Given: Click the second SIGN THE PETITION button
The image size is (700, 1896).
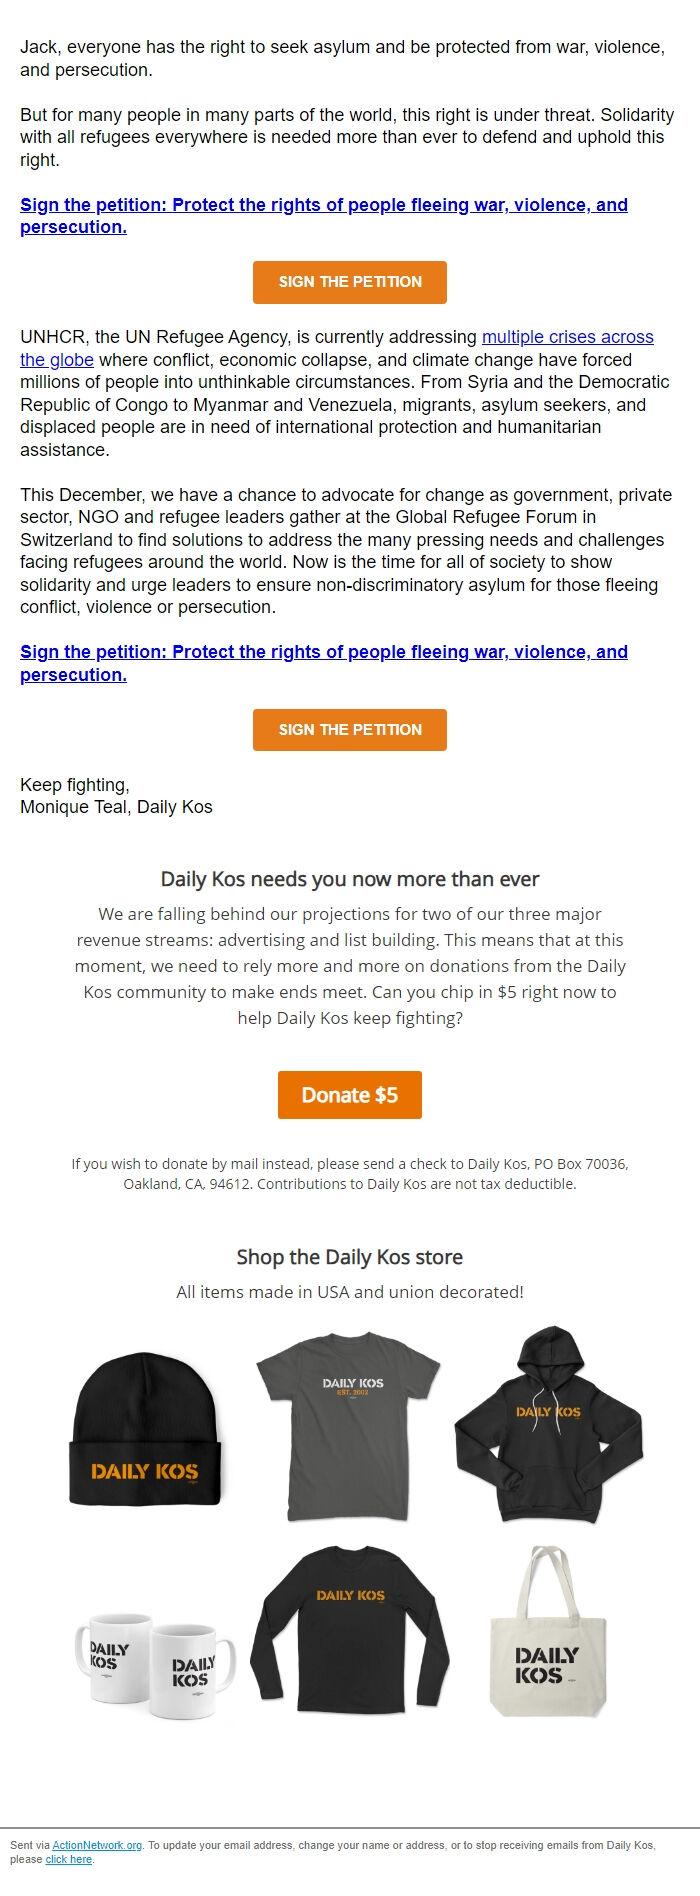Looking at the screenshot, I should (x=349, y=729).
